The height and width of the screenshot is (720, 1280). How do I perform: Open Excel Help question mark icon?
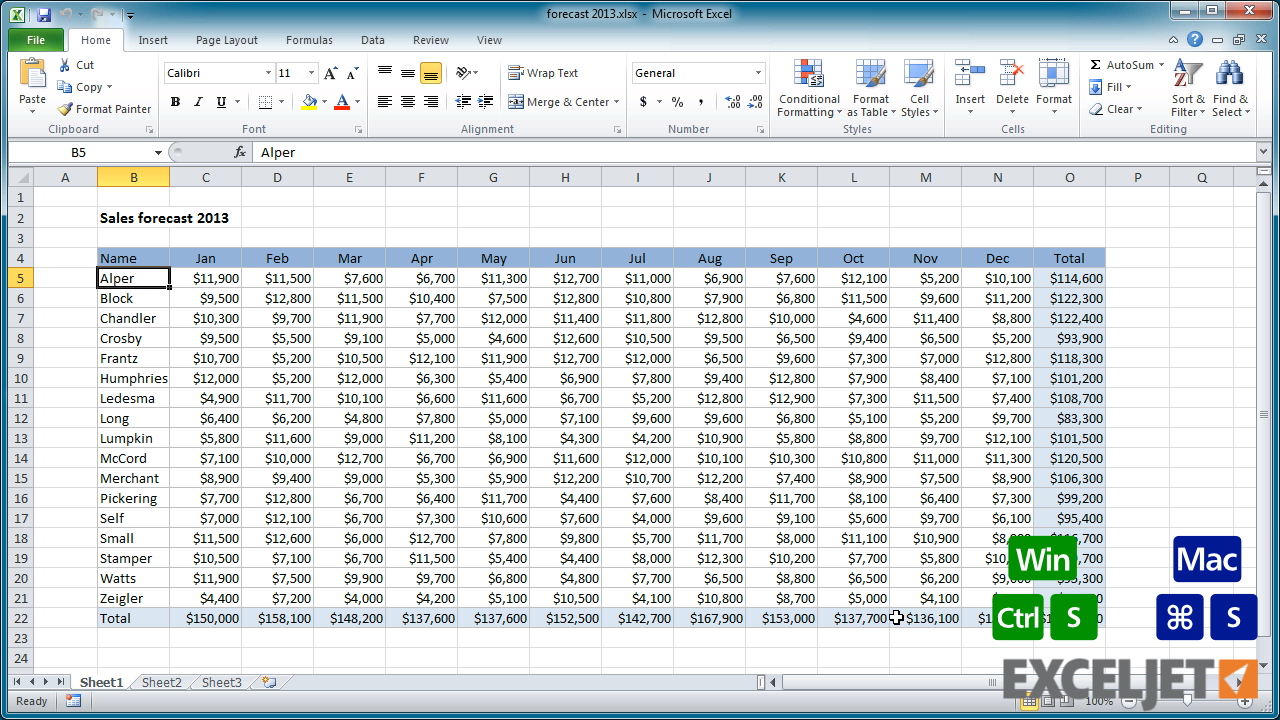tap(1195, 40)
